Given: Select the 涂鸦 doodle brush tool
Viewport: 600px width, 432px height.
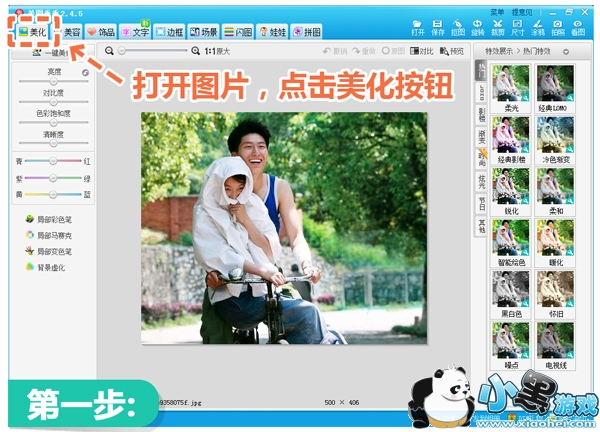Looking at the screenshot, I should tap(538, 28).
